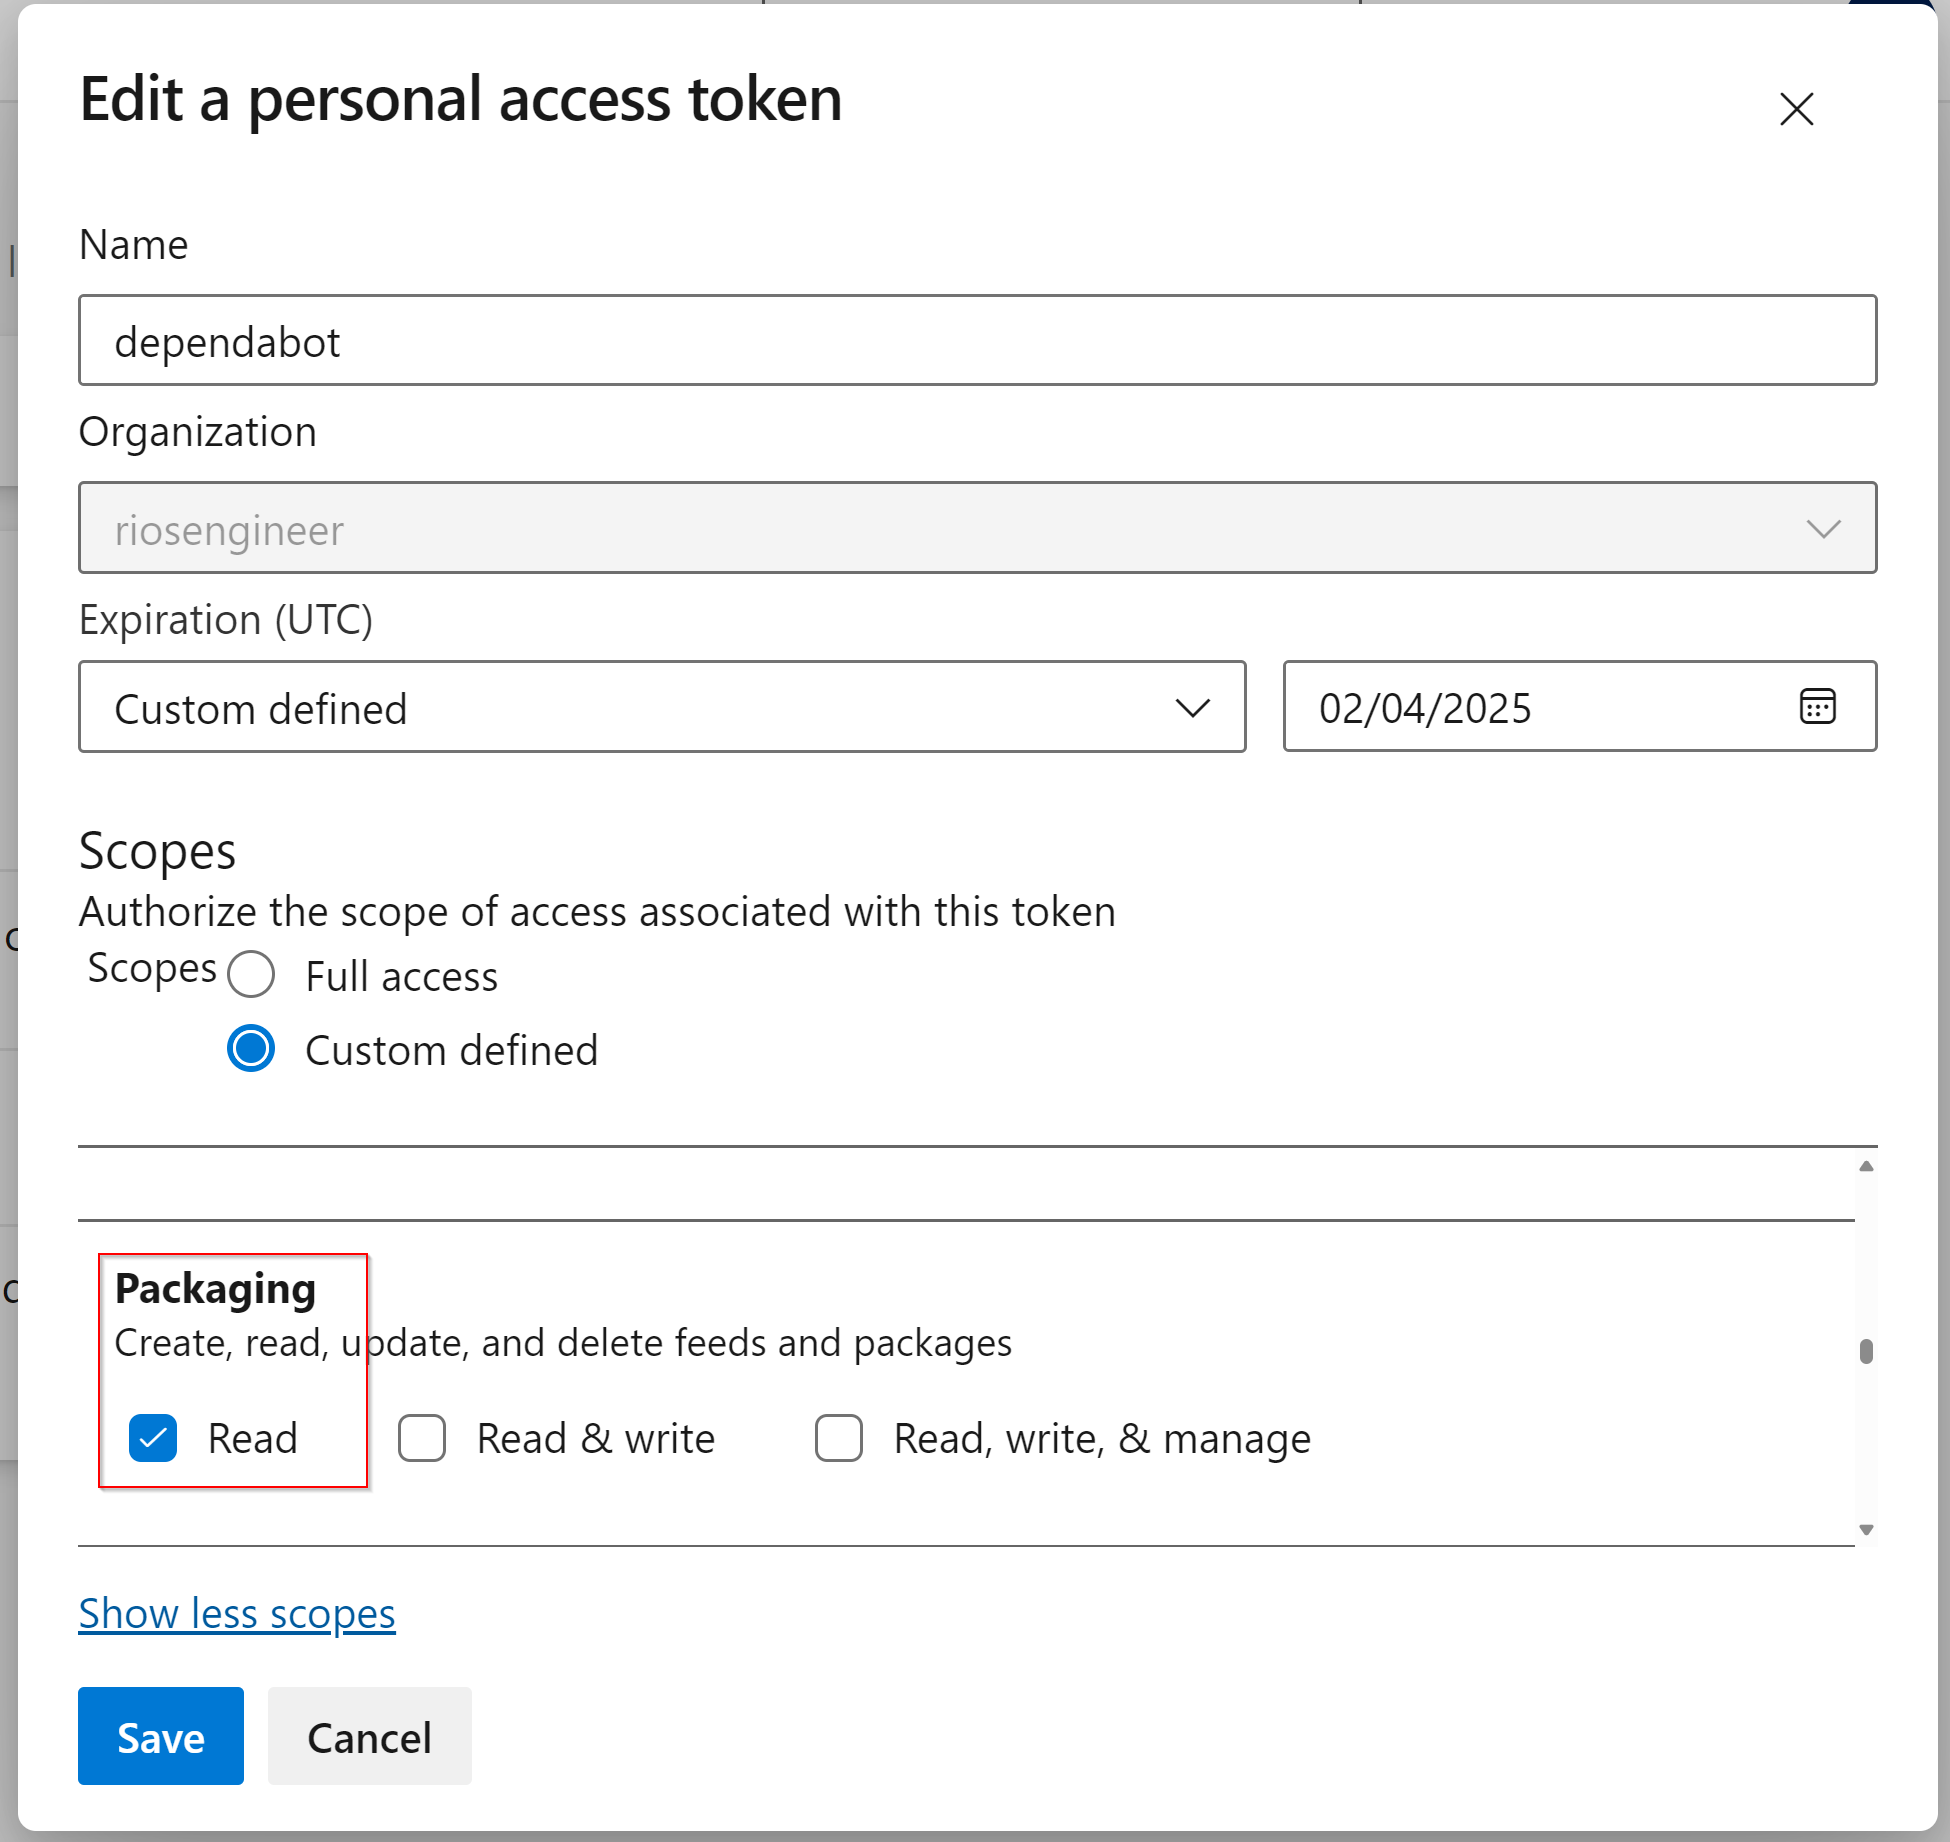The image size is (1950, 1842).
Task: Save the personal access token
Action: (161, 1737)
